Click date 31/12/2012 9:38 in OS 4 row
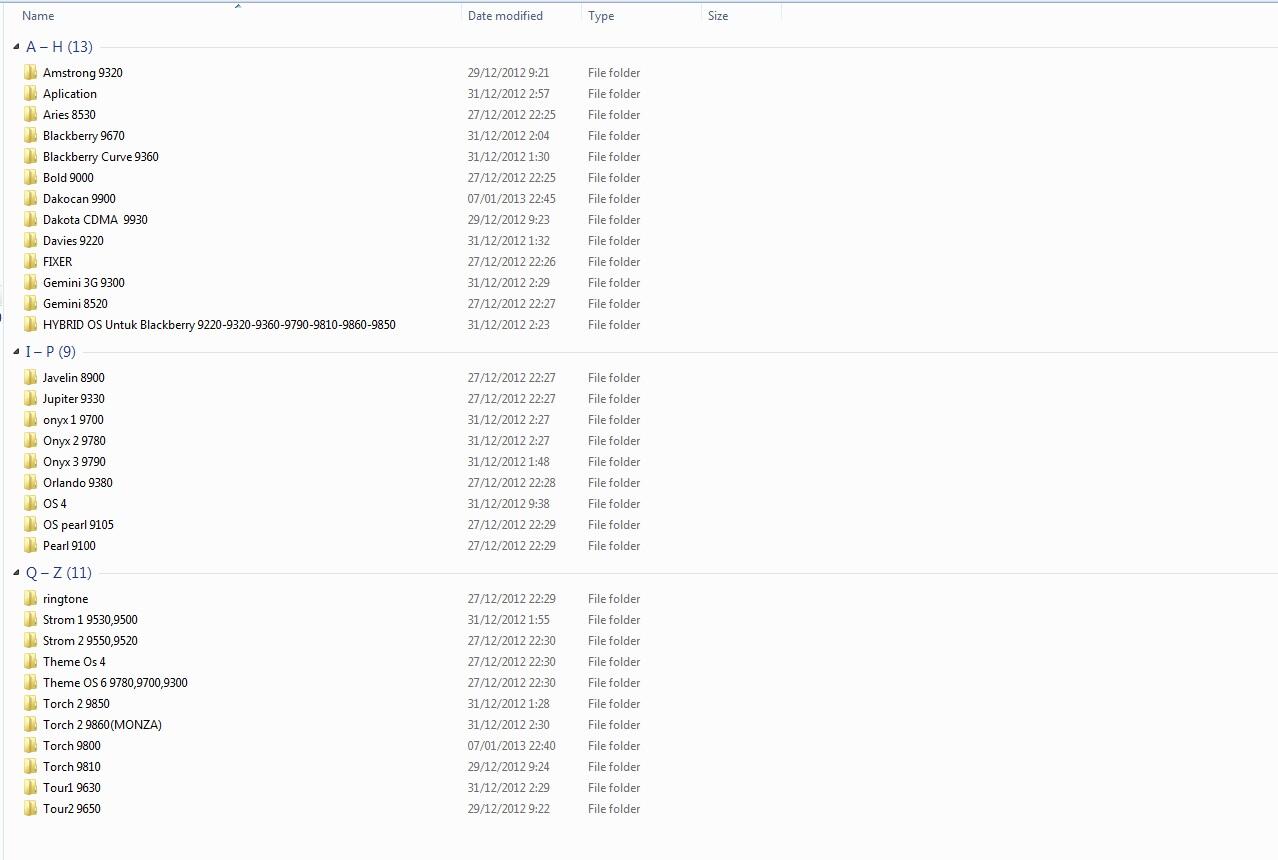 pos(509,504)
